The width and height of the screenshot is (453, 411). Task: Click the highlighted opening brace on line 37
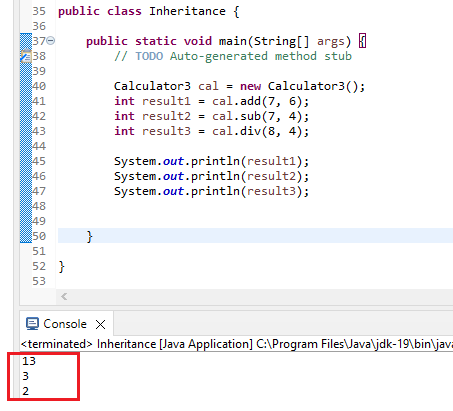click(363, 41)
